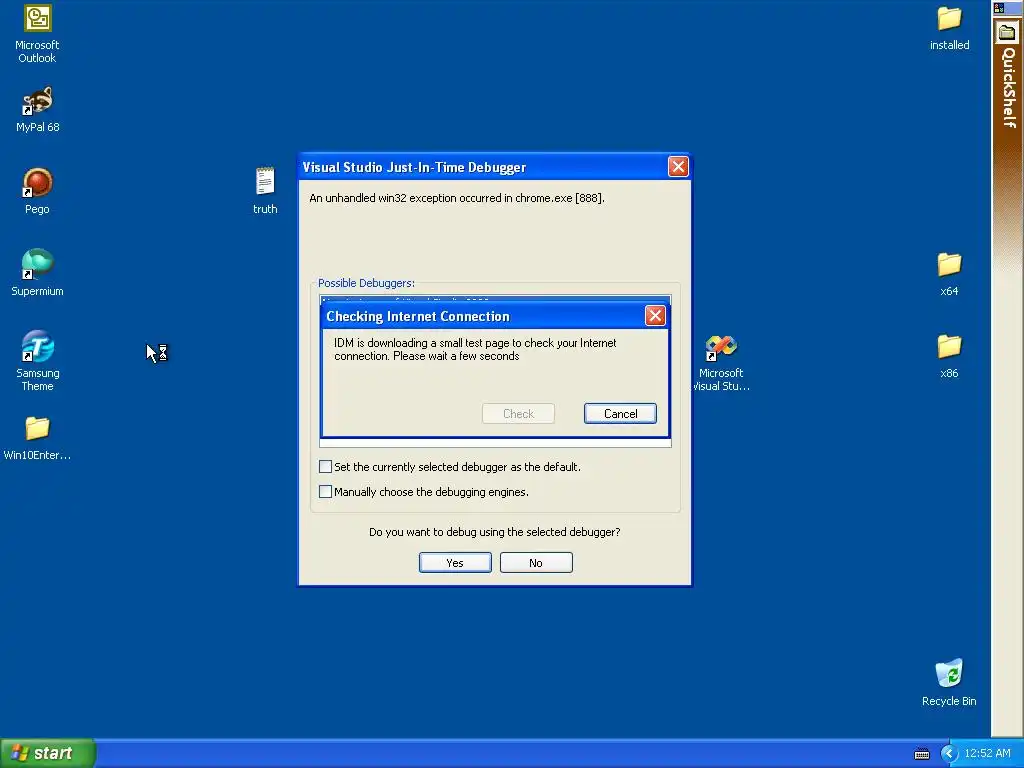Viewport: 1024px width, 768px height.
Task: Click No in Just-In-Time Debugger dialog
Action: pos(536,563)
